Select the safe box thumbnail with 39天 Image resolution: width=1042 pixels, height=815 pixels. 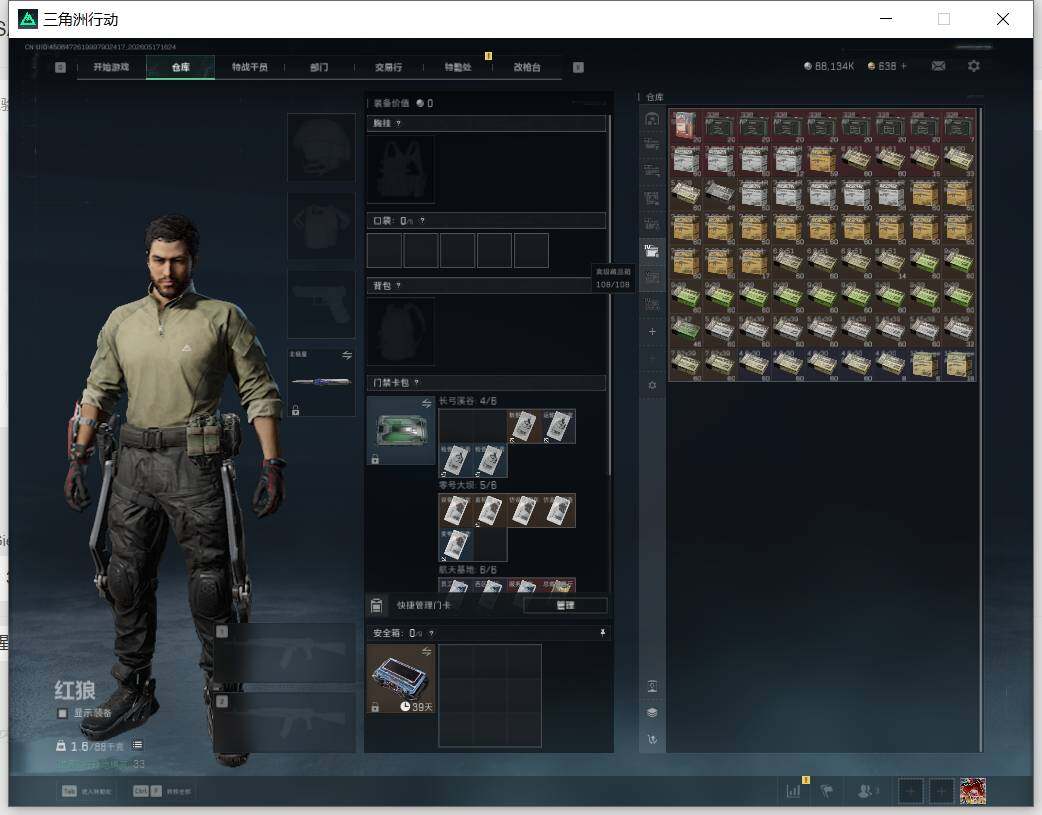click(x=401, y=679)
